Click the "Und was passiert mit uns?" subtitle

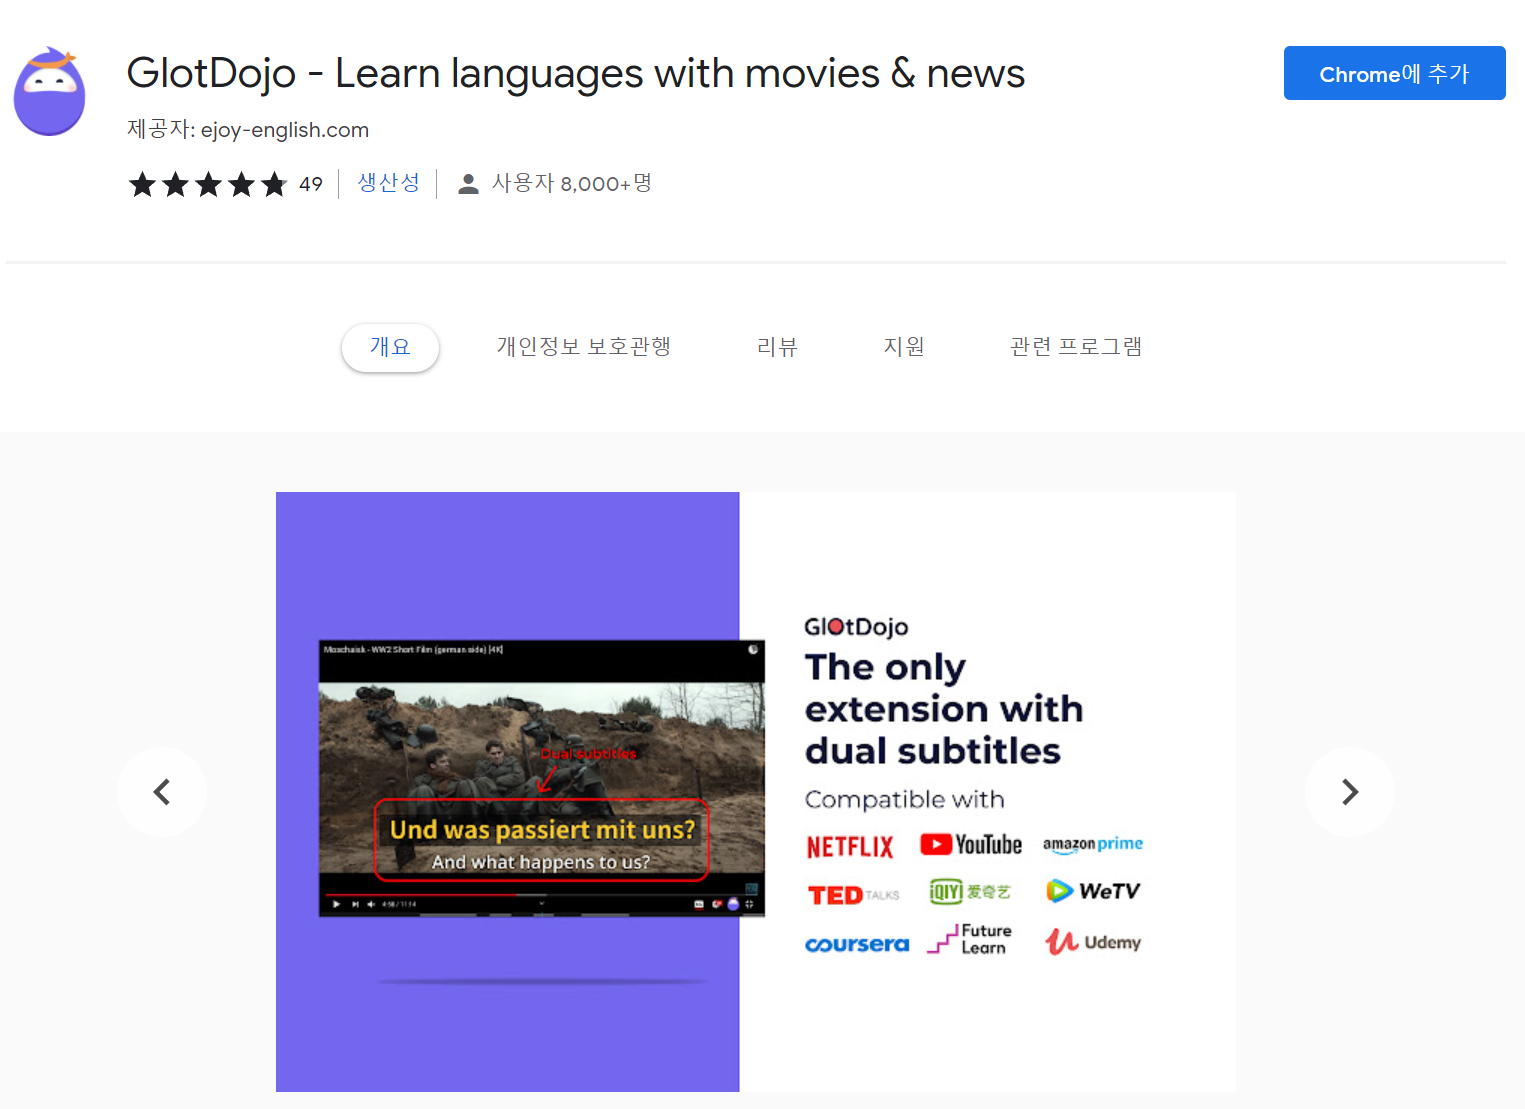(542, 830)
